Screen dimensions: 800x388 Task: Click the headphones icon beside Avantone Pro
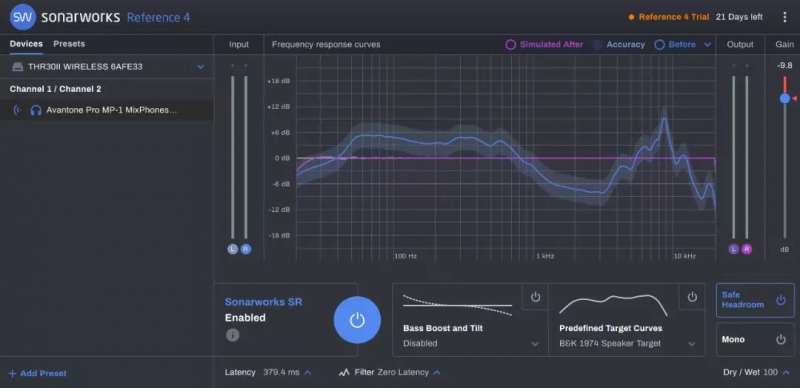point(36,110)
